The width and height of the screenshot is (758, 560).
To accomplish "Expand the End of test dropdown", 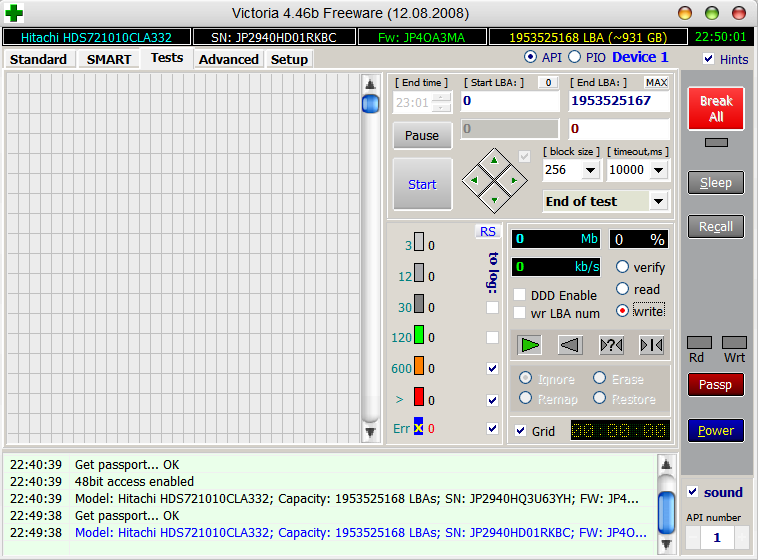I will 658,201.
